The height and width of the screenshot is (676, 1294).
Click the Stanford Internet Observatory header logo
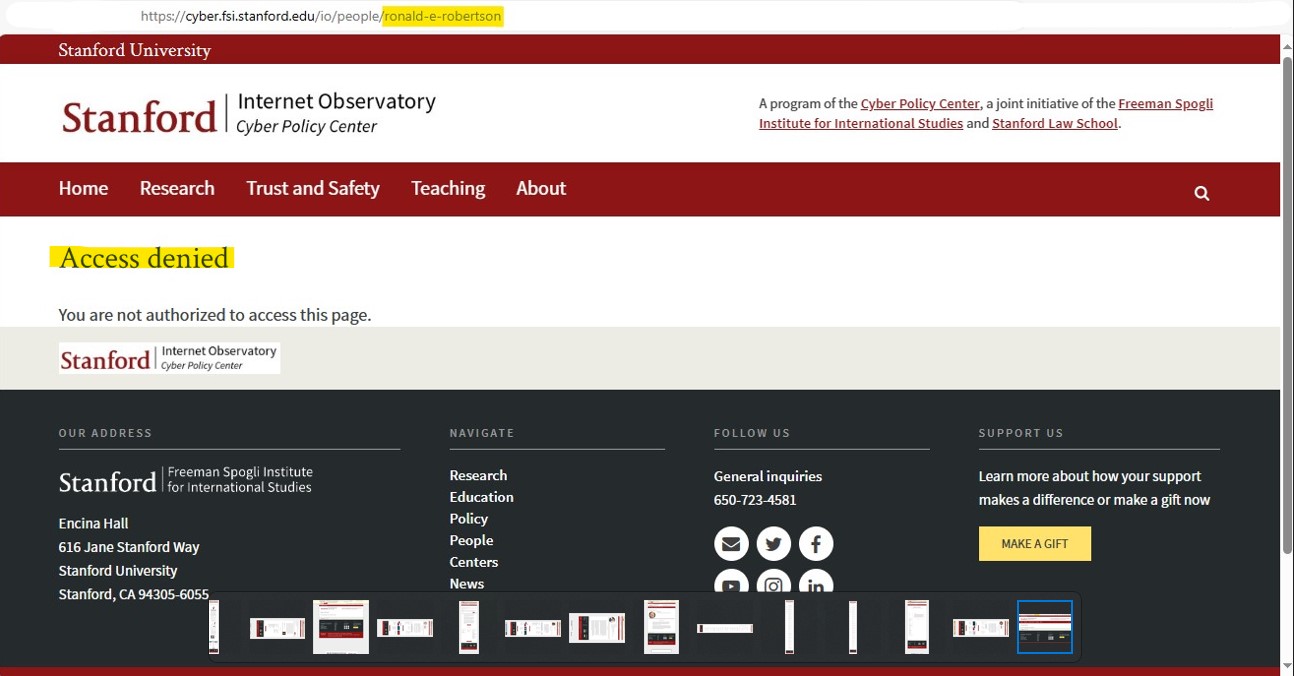[249, 115]
